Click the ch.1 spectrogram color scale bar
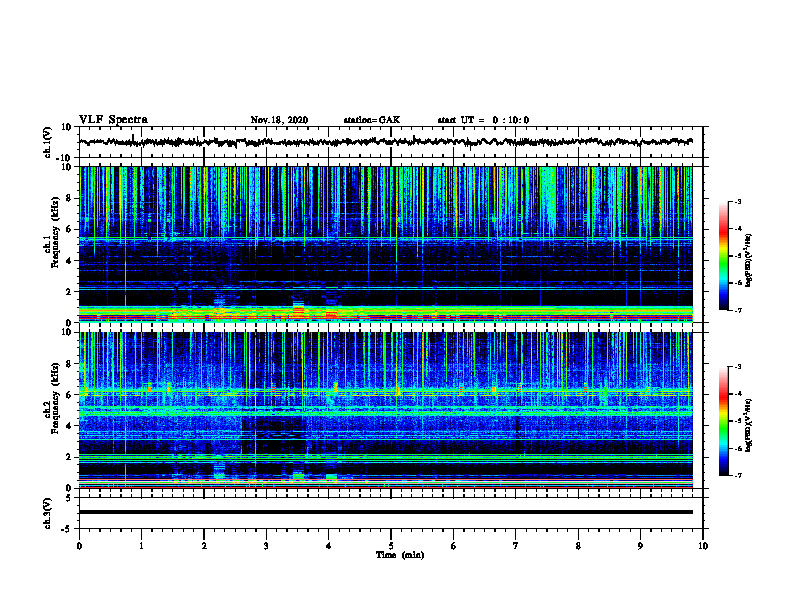 724,256
